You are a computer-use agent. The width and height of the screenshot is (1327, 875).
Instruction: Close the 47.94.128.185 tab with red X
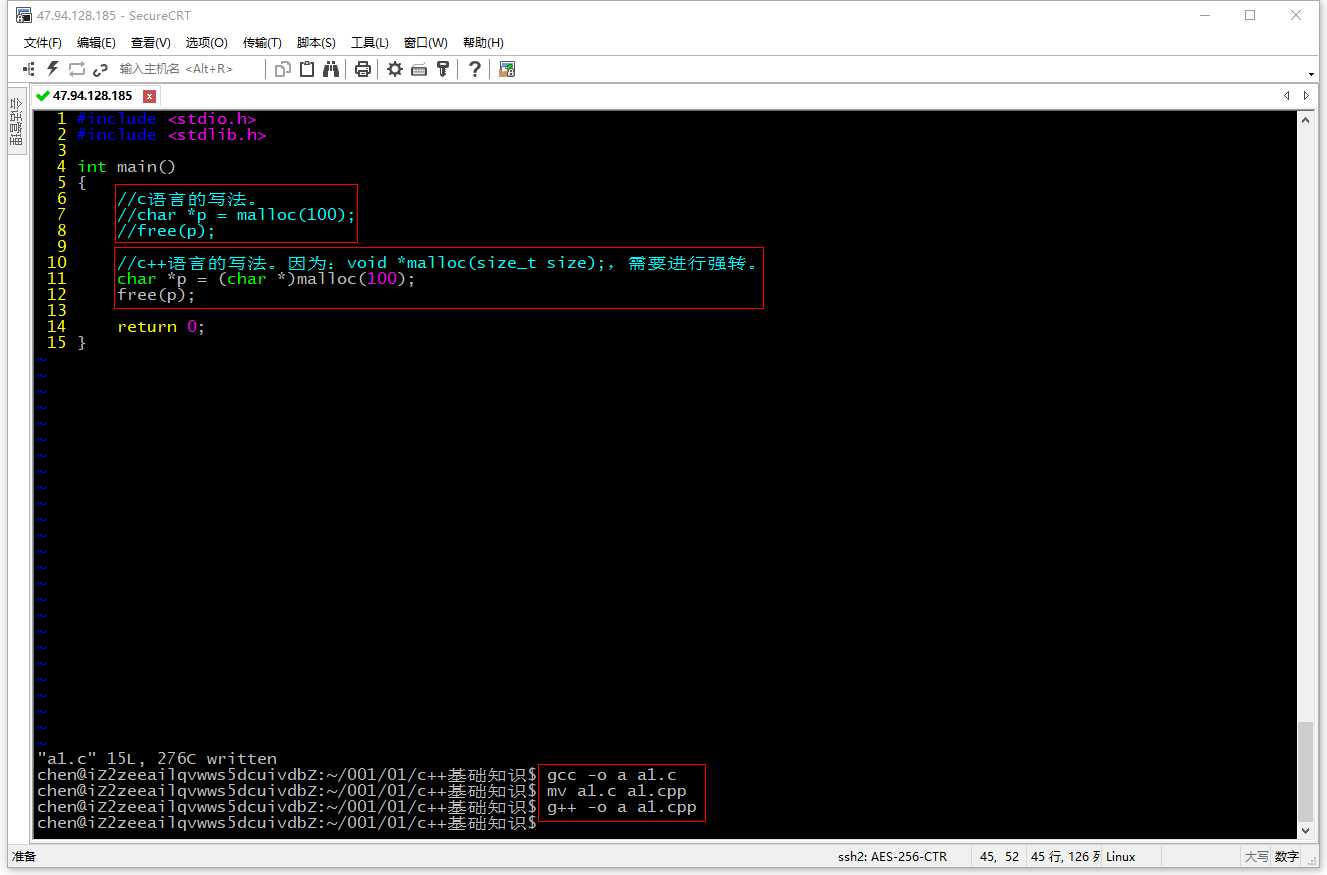[x=150, y=96]
